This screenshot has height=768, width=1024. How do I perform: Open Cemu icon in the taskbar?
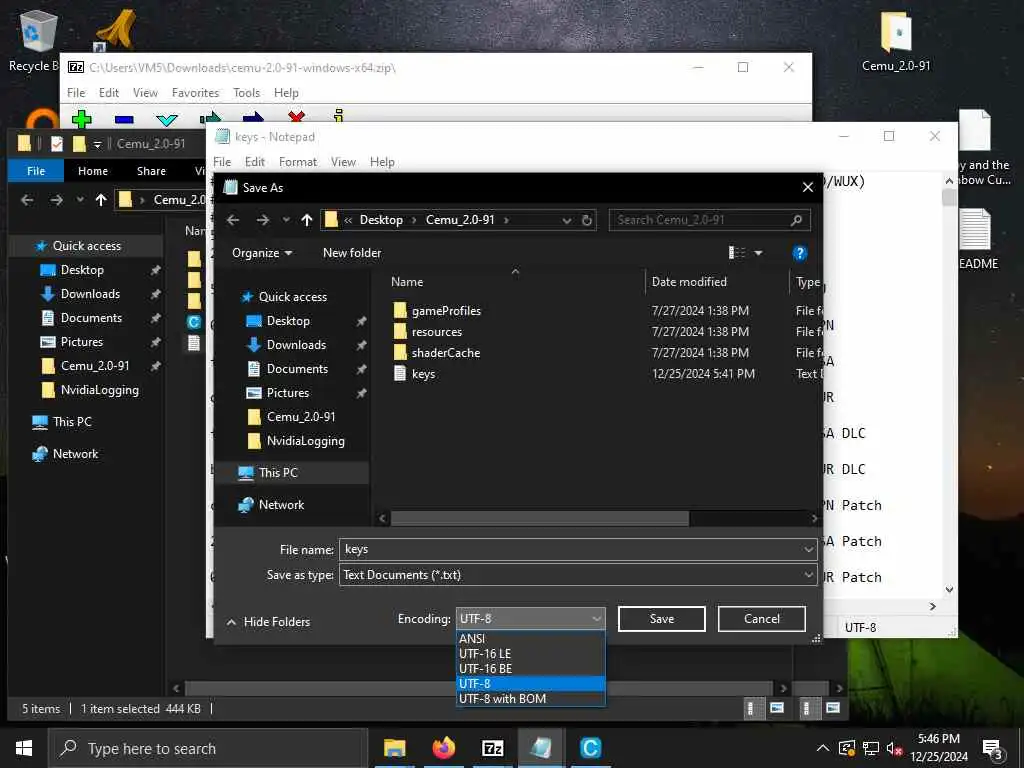[x=590, y=748]
